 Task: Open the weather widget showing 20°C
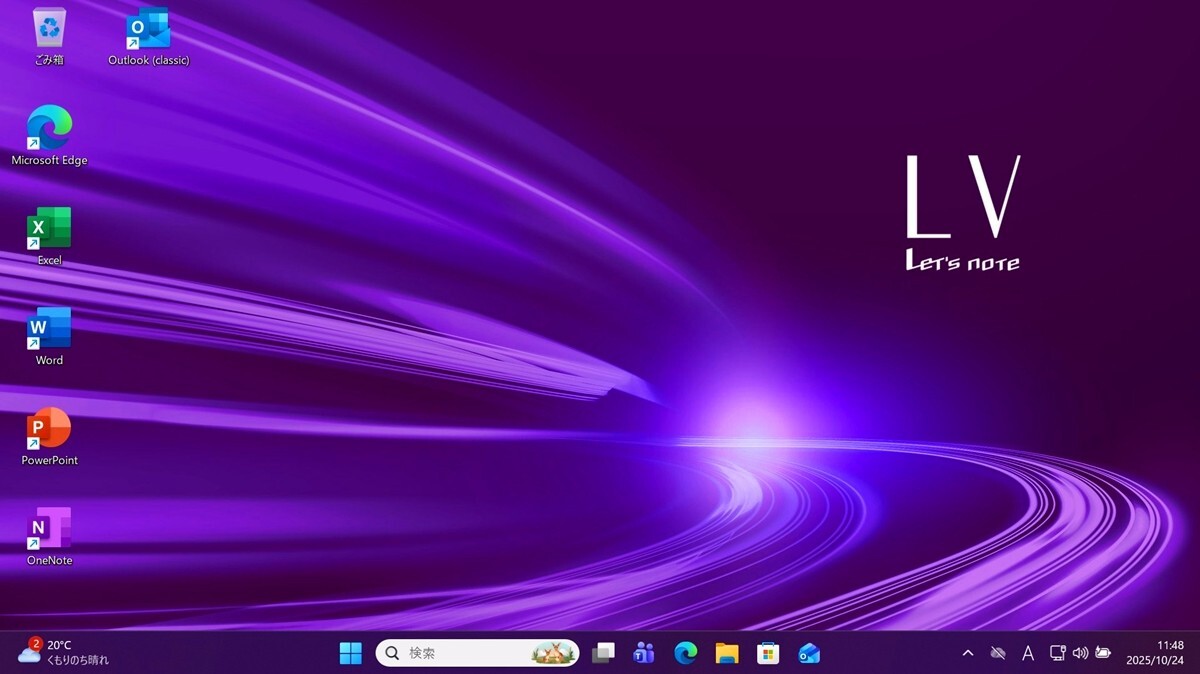(64, 653)
